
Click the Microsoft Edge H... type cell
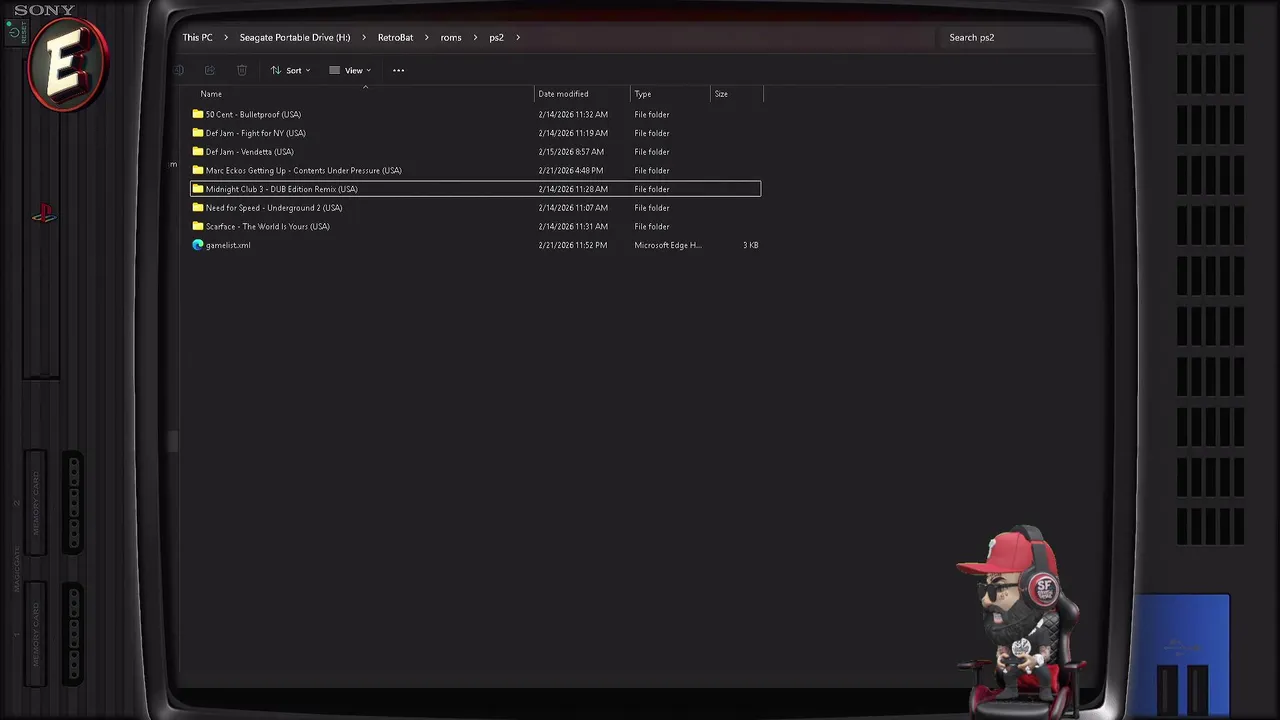click(668, 245)
